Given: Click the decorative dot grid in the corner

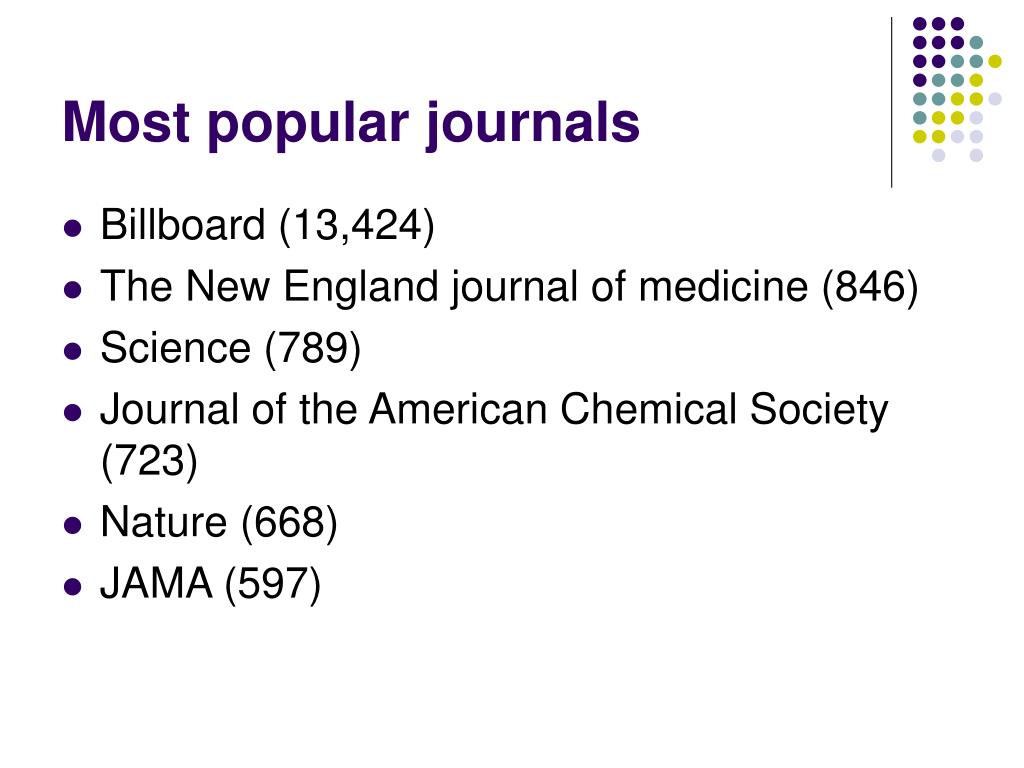Looking at the screenshot, I should (957, 89).
